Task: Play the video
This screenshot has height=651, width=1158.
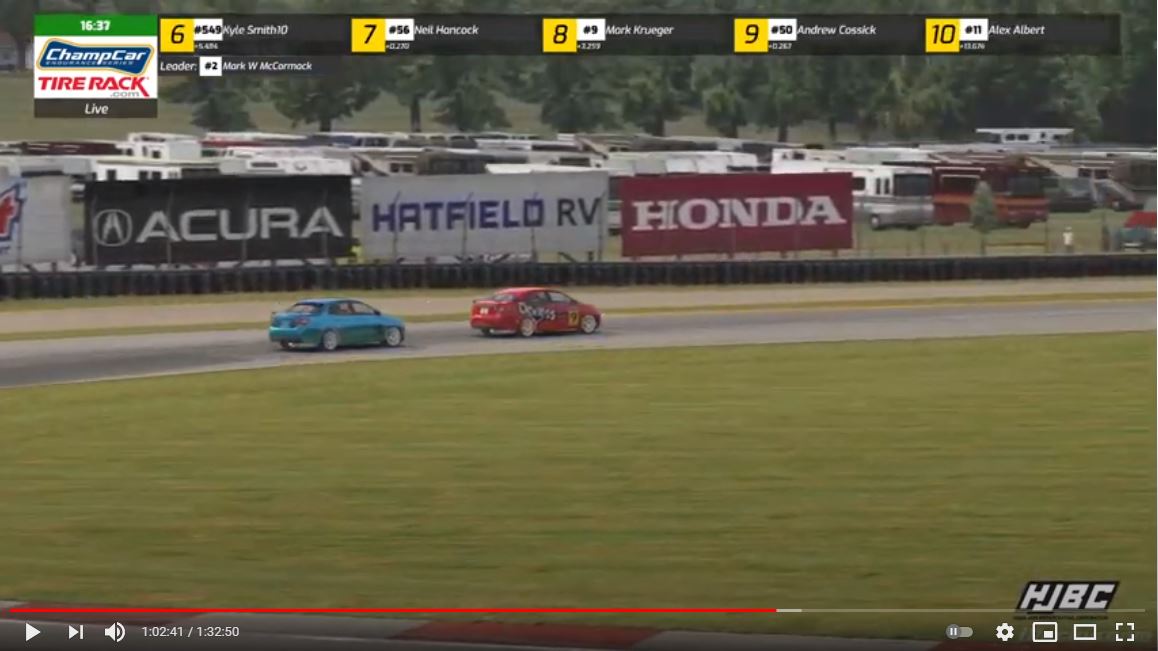Action: click(32, 632)
